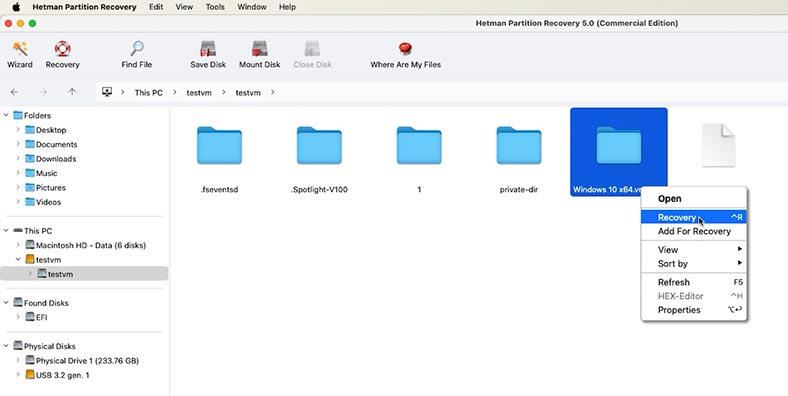
Task: Click This PC in the breadcrumb path
Action: 149,92
